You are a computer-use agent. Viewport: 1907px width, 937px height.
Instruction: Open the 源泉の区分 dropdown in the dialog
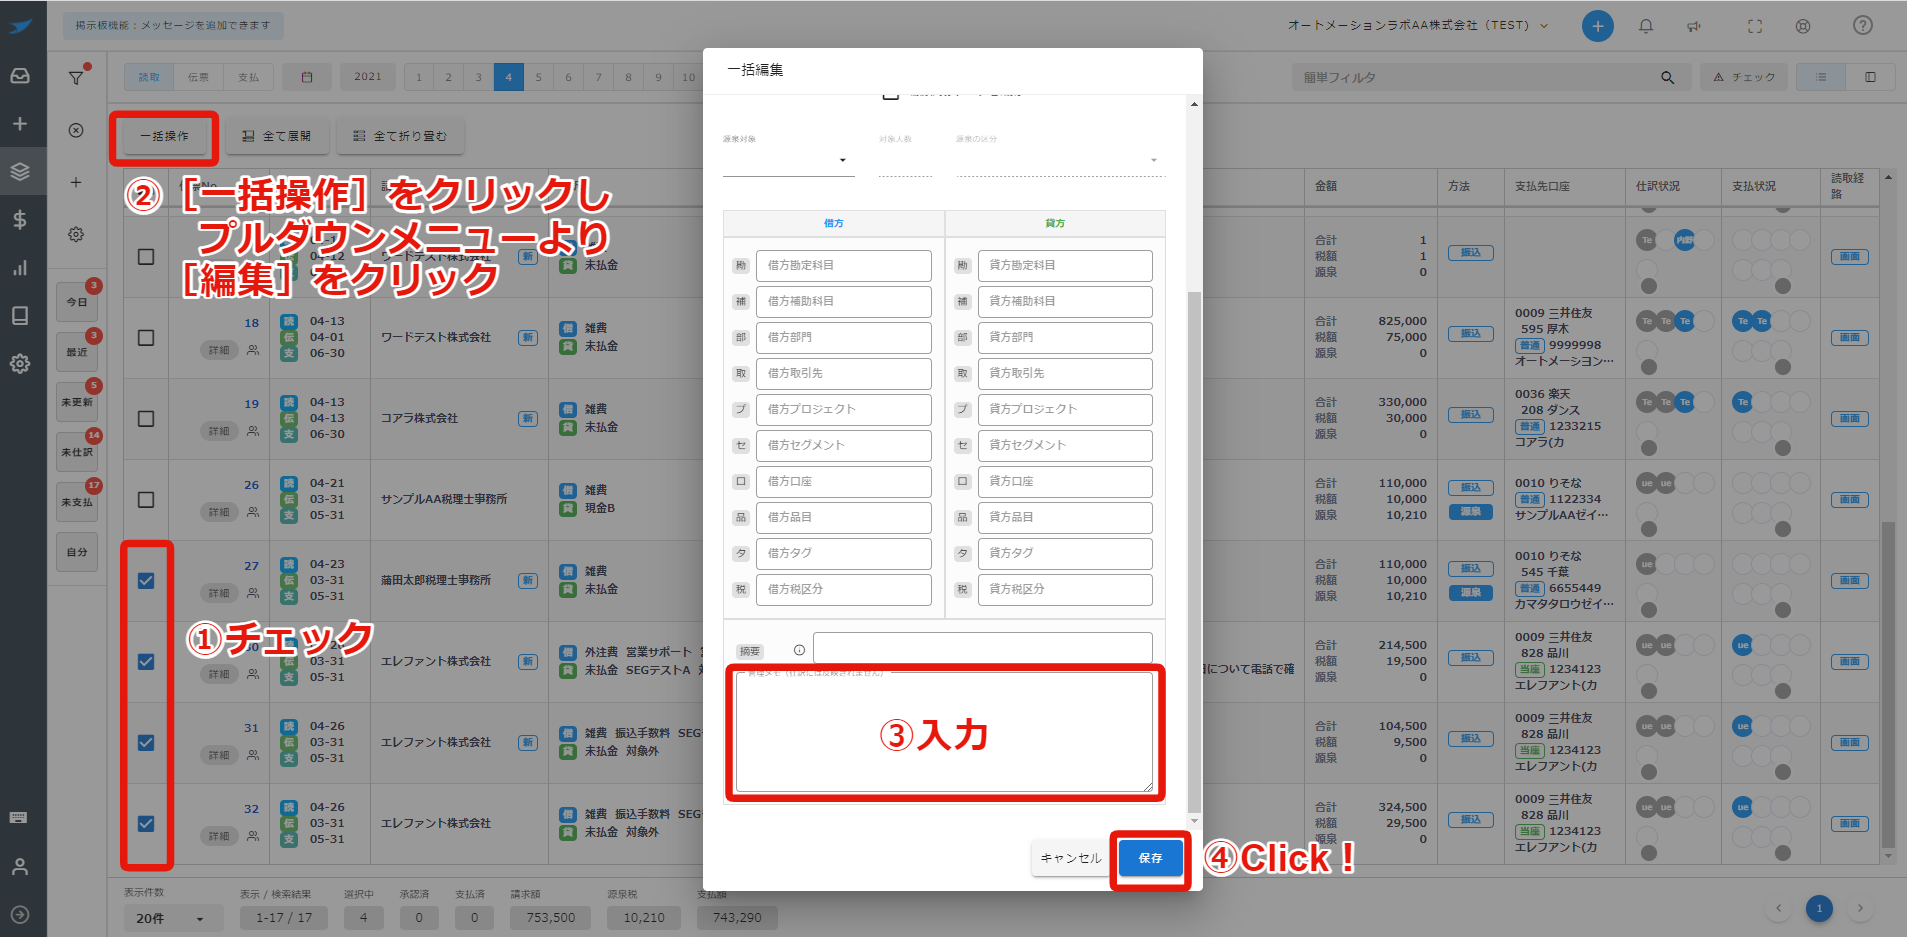point(1060,160)
